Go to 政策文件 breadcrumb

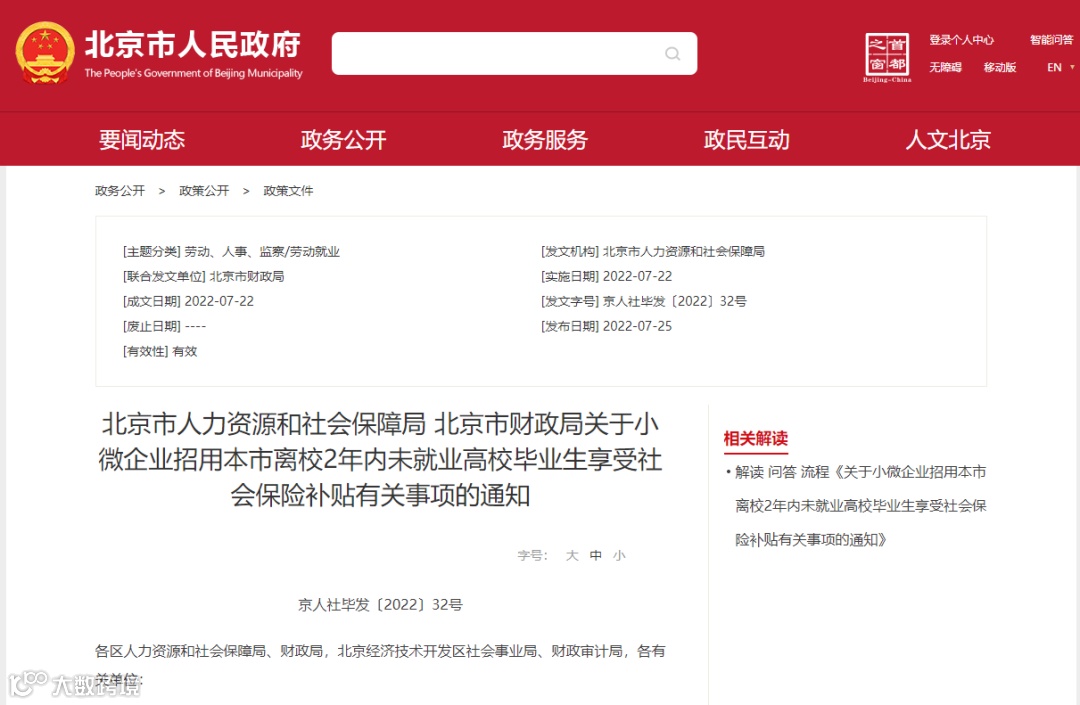[288, 191]
